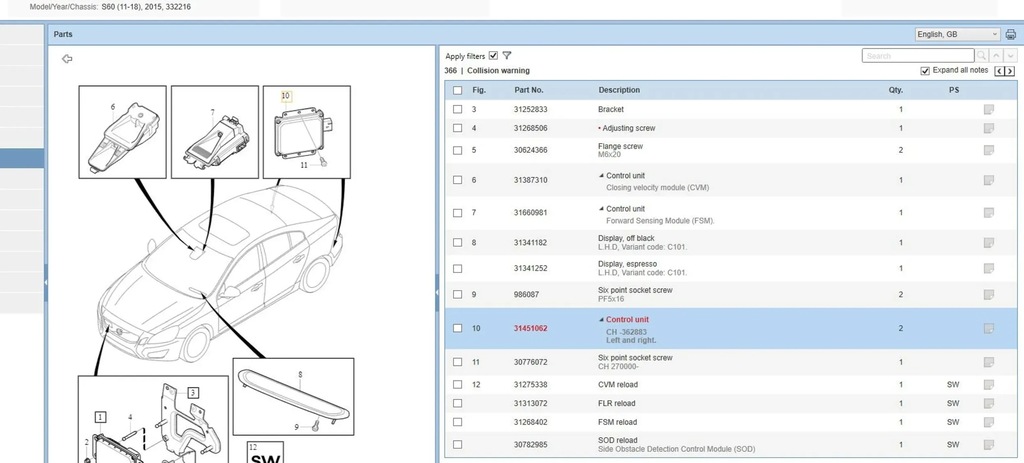Collapse Control unit note for CVM row
This screenshot has width=1024, height=463.
pyautogui.click(x=601, y=176)
